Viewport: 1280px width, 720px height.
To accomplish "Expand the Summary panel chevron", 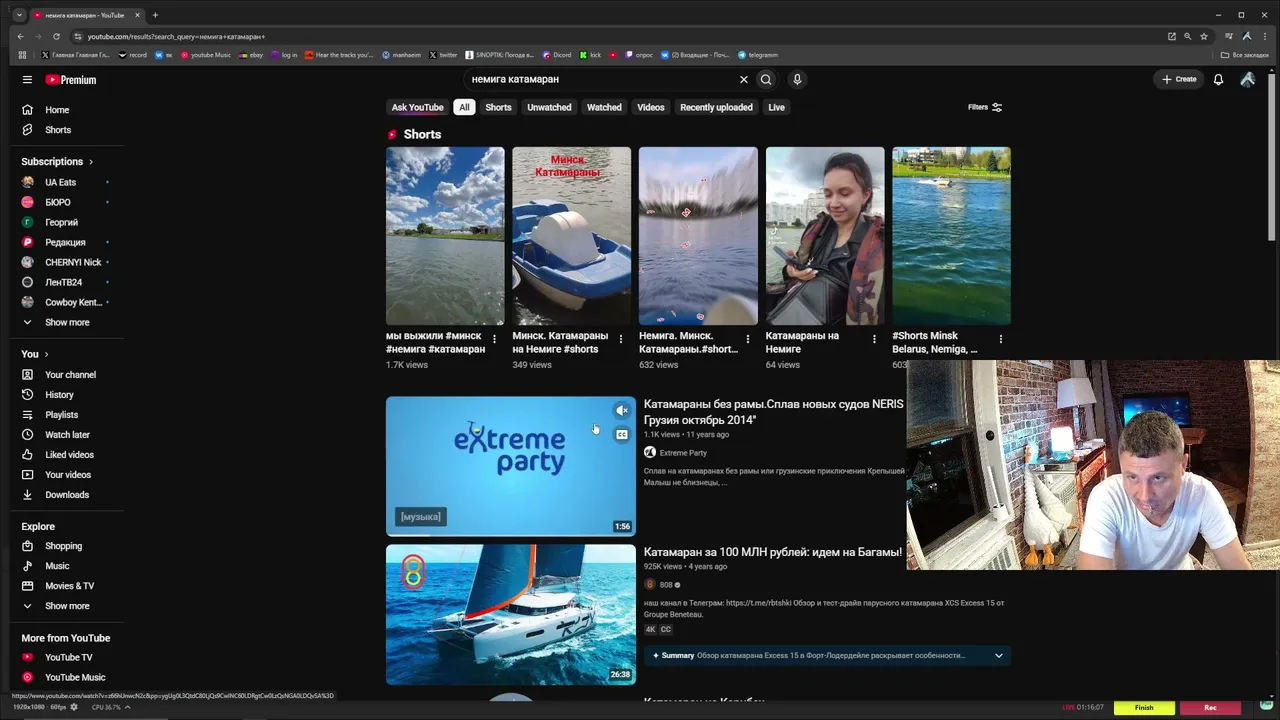I will [x=998, y=656].
